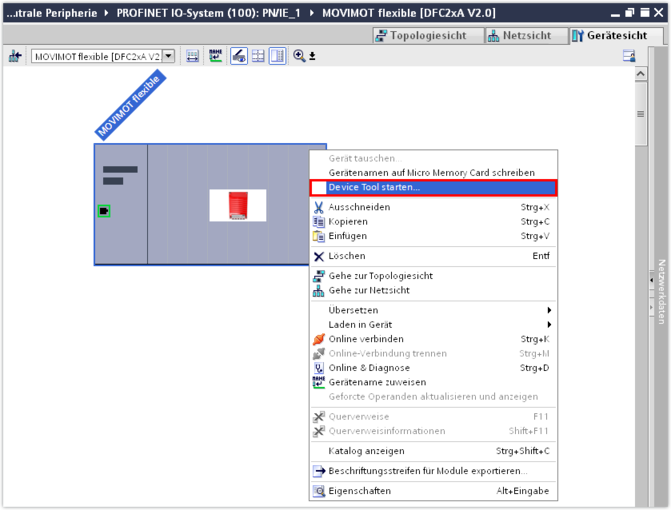Click the device name assignment toolbar icon
671x510 pixels.
(x=215, y=56)
